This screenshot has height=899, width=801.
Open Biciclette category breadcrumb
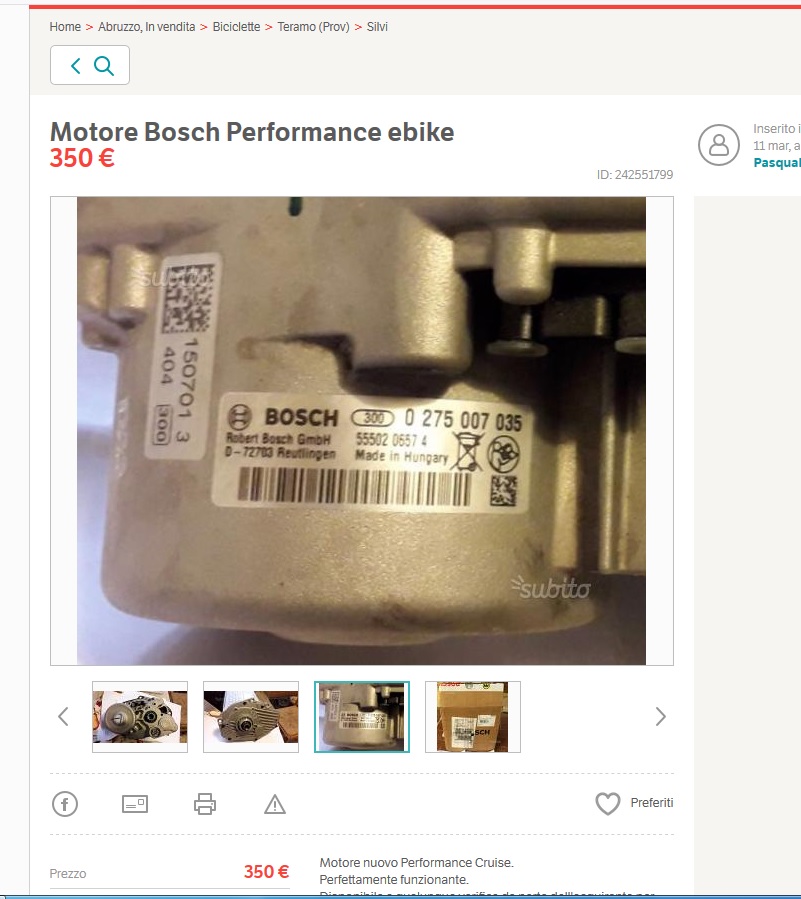click(x=236, y=27)
